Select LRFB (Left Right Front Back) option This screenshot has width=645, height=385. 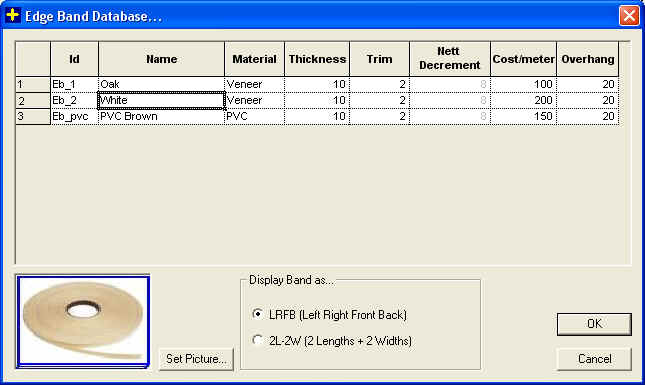point(258,315)
